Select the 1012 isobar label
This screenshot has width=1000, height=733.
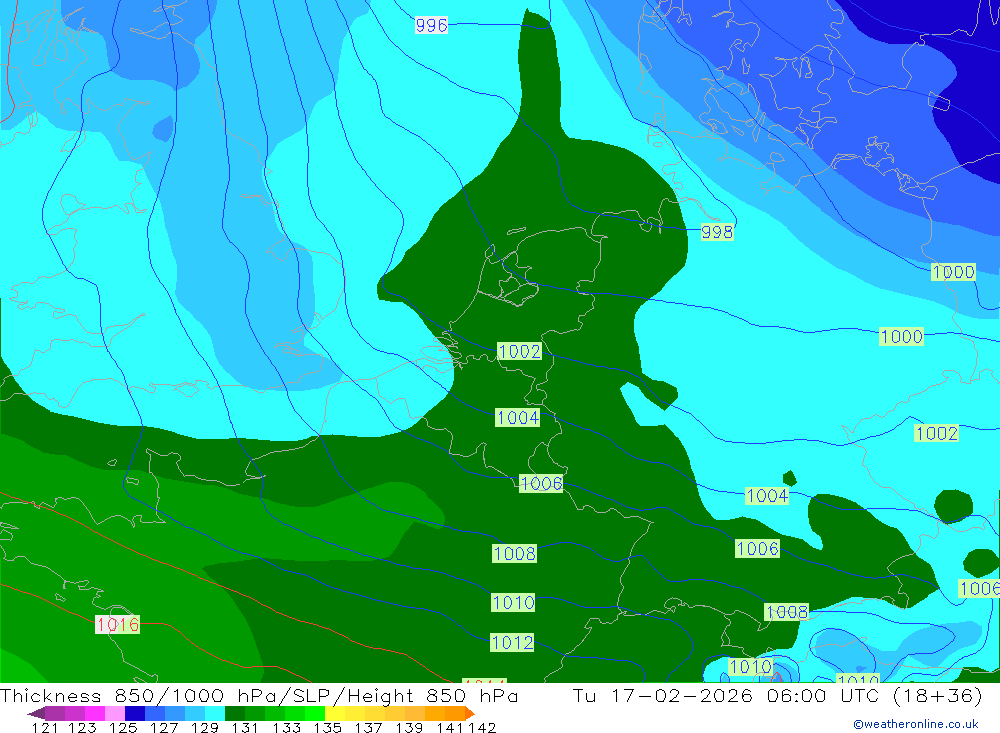pyautogui.click(x=512, y=642)
